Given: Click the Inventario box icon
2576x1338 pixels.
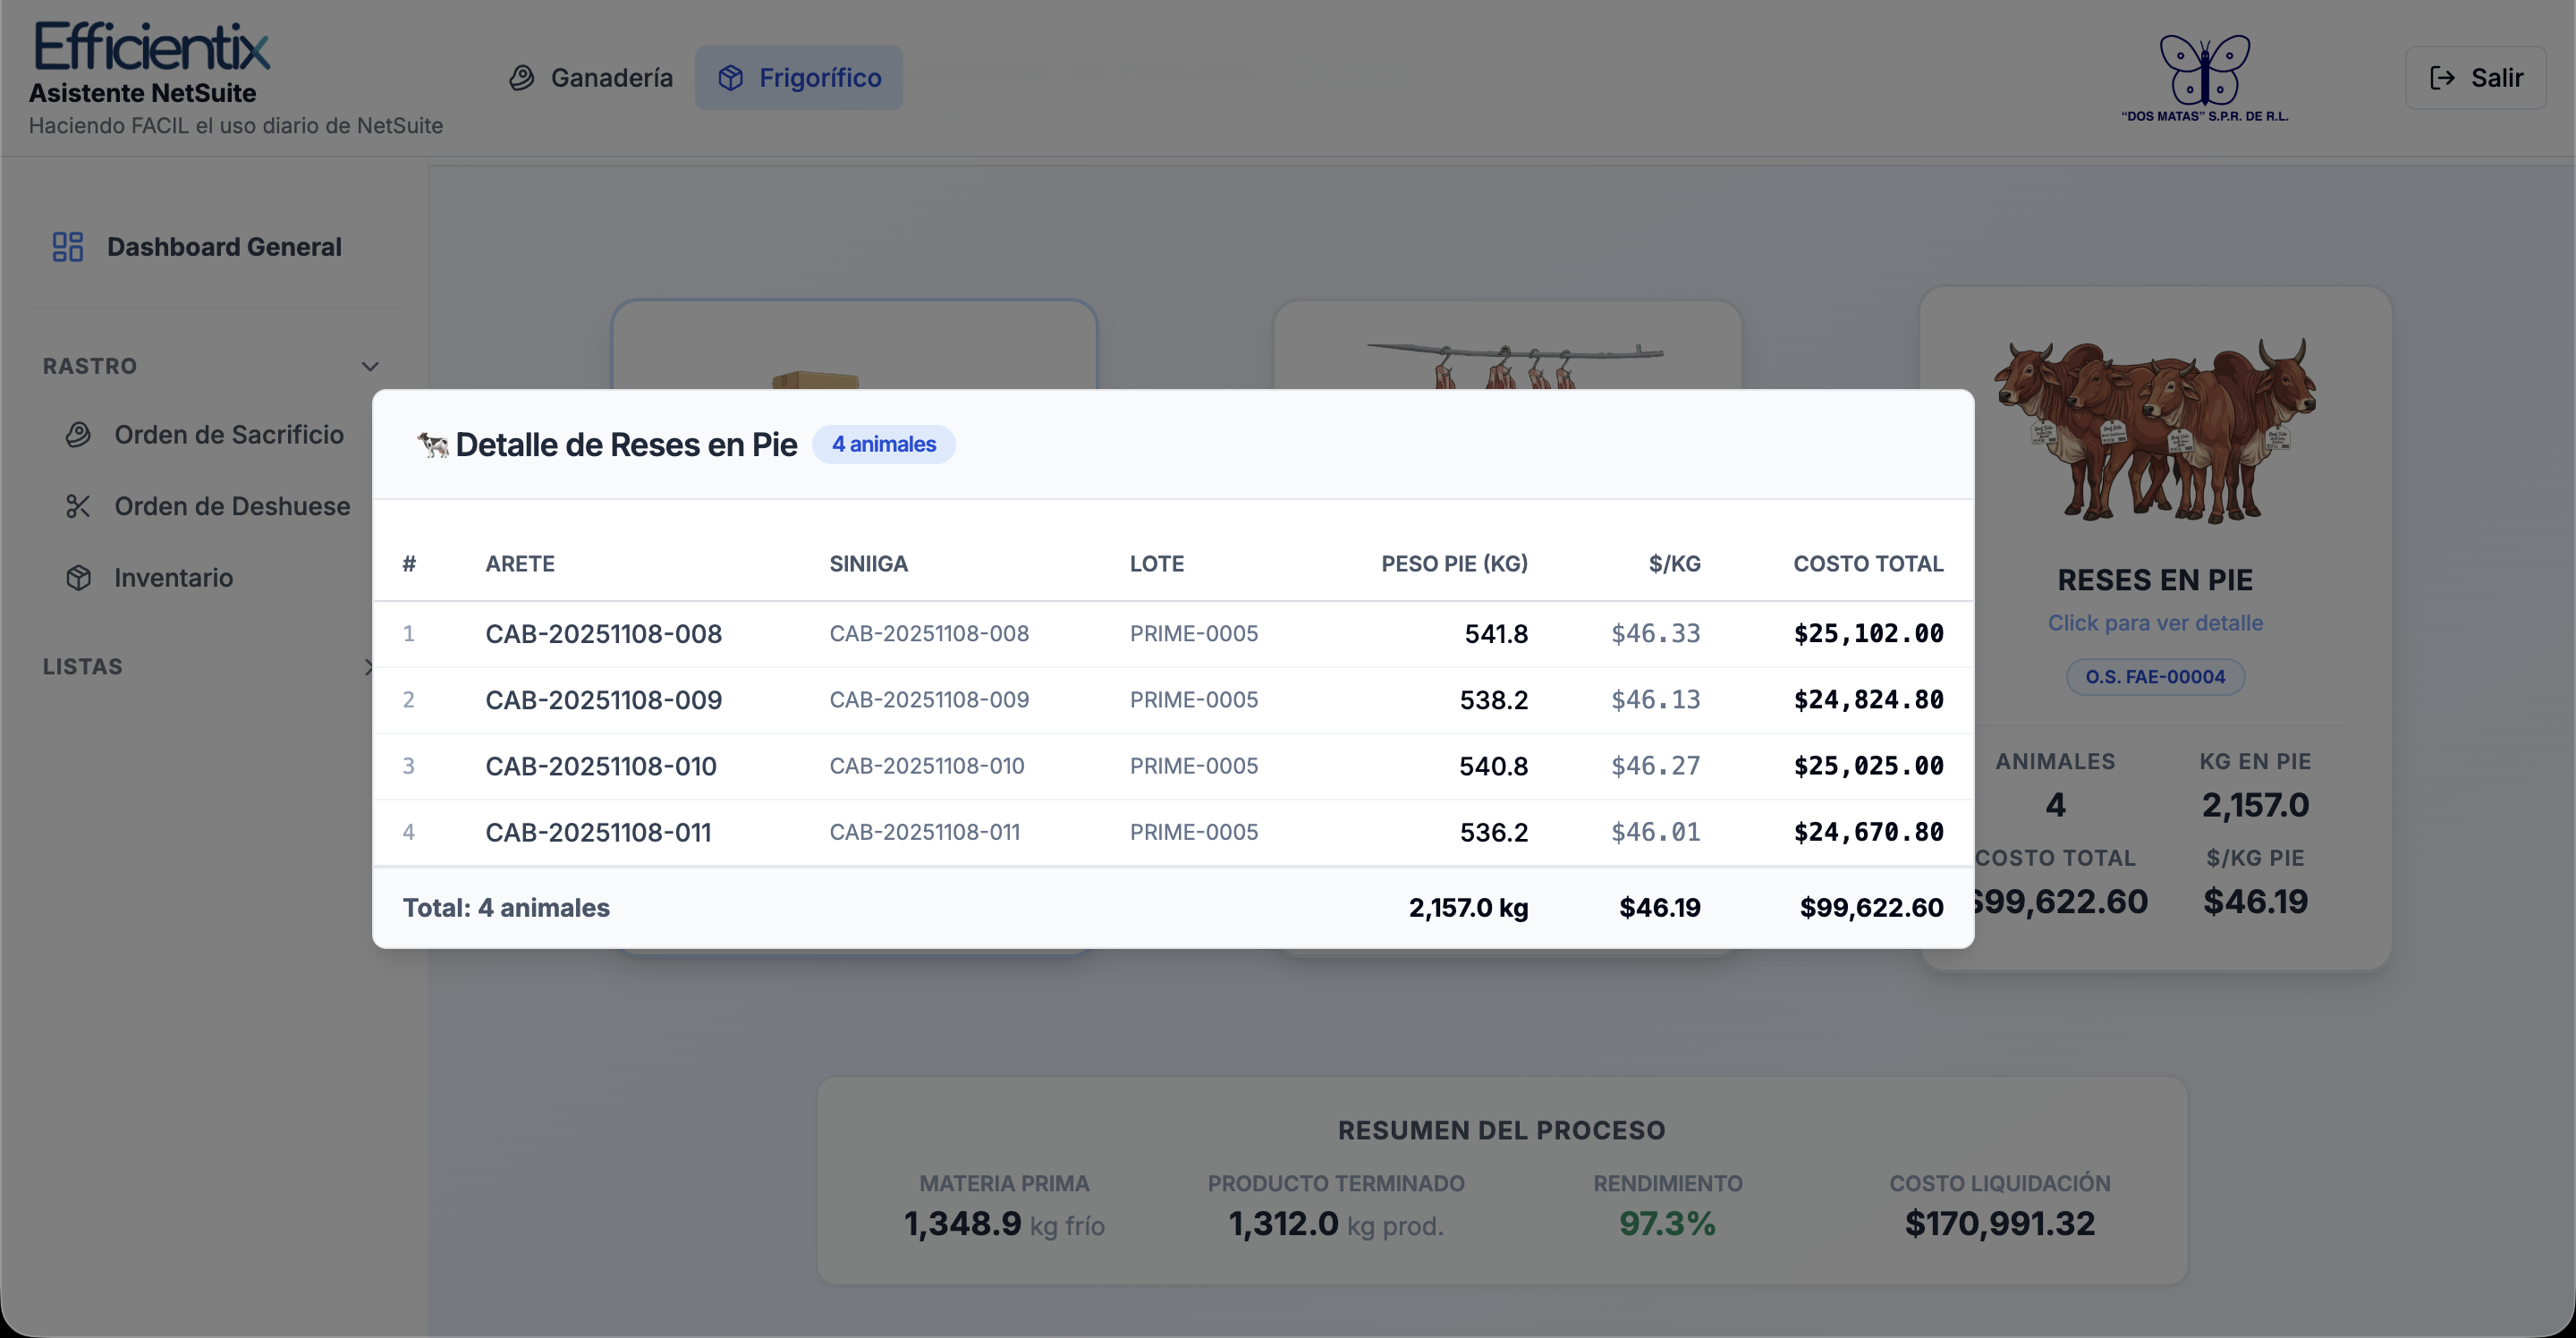Looking at the screenshot, I should 78,578.
